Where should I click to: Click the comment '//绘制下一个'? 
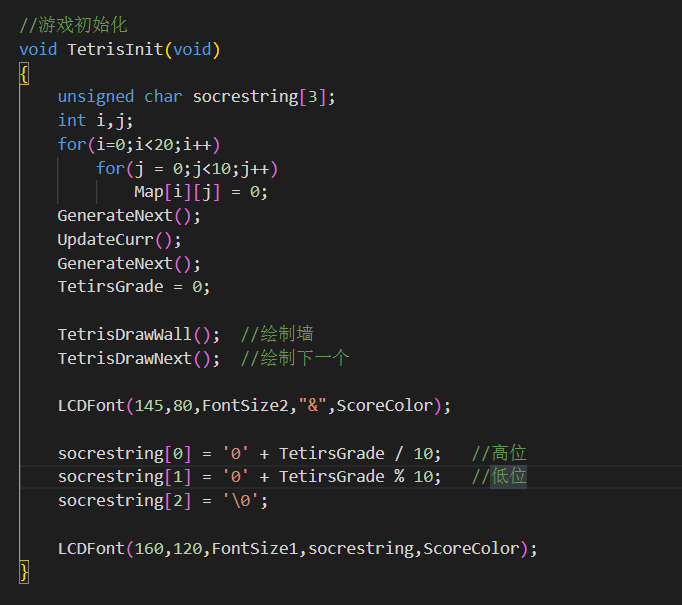295,358
